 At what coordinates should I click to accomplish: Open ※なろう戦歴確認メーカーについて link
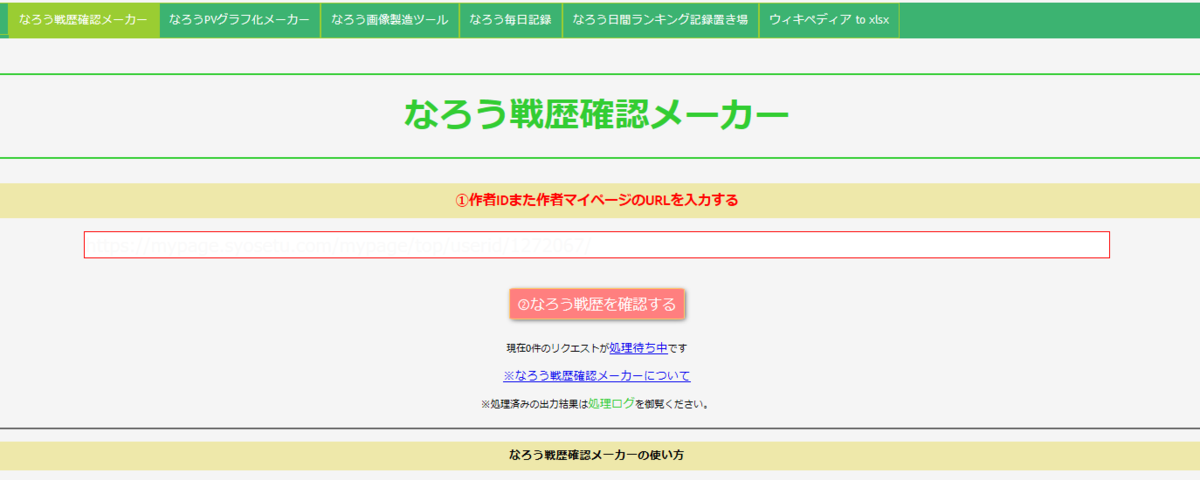point(597,376)
